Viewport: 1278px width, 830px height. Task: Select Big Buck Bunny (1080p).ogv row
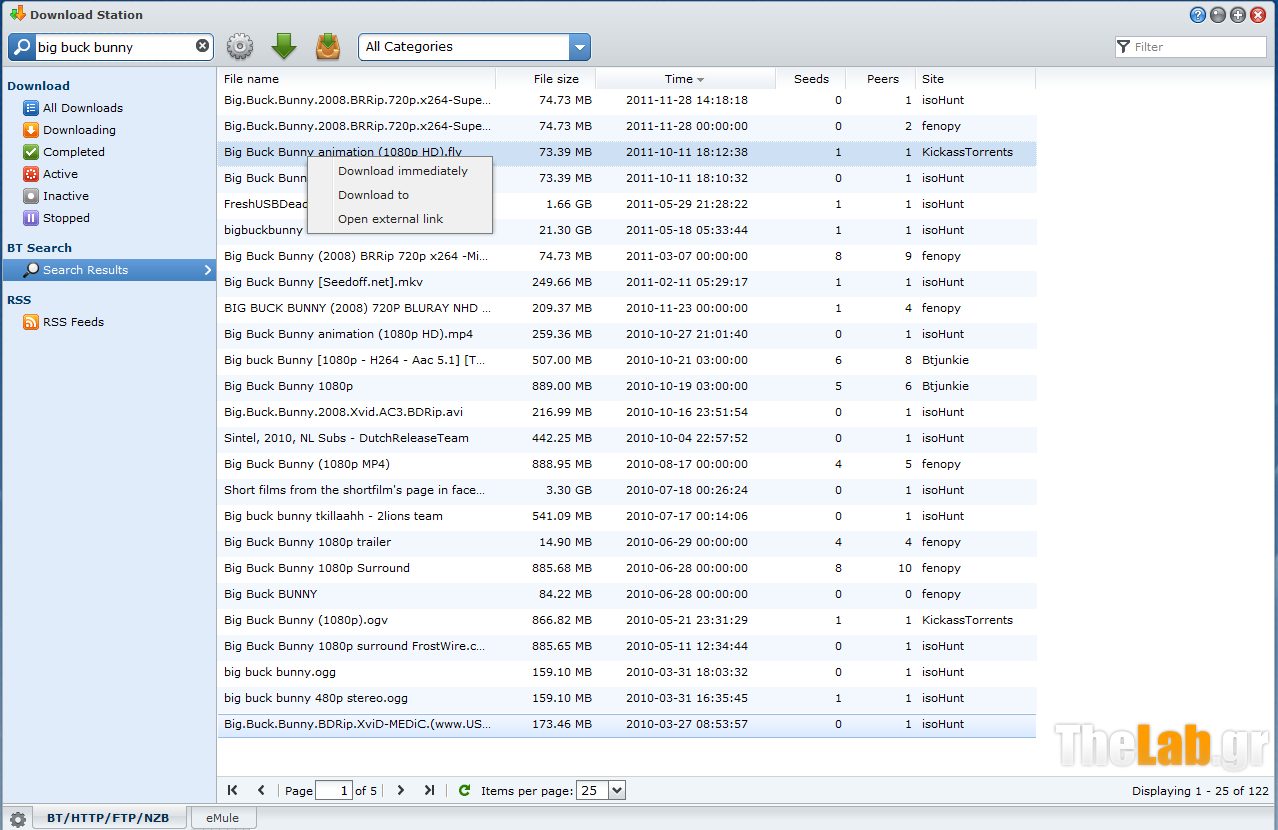(x=626, y=620)
